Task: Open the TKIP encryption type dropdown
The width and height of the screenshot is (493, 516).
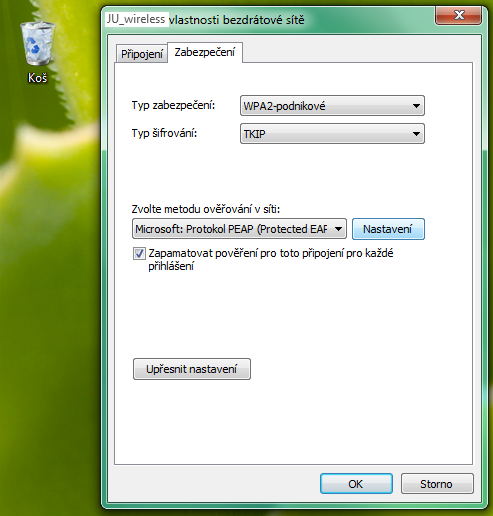Action: coord(332,134)
